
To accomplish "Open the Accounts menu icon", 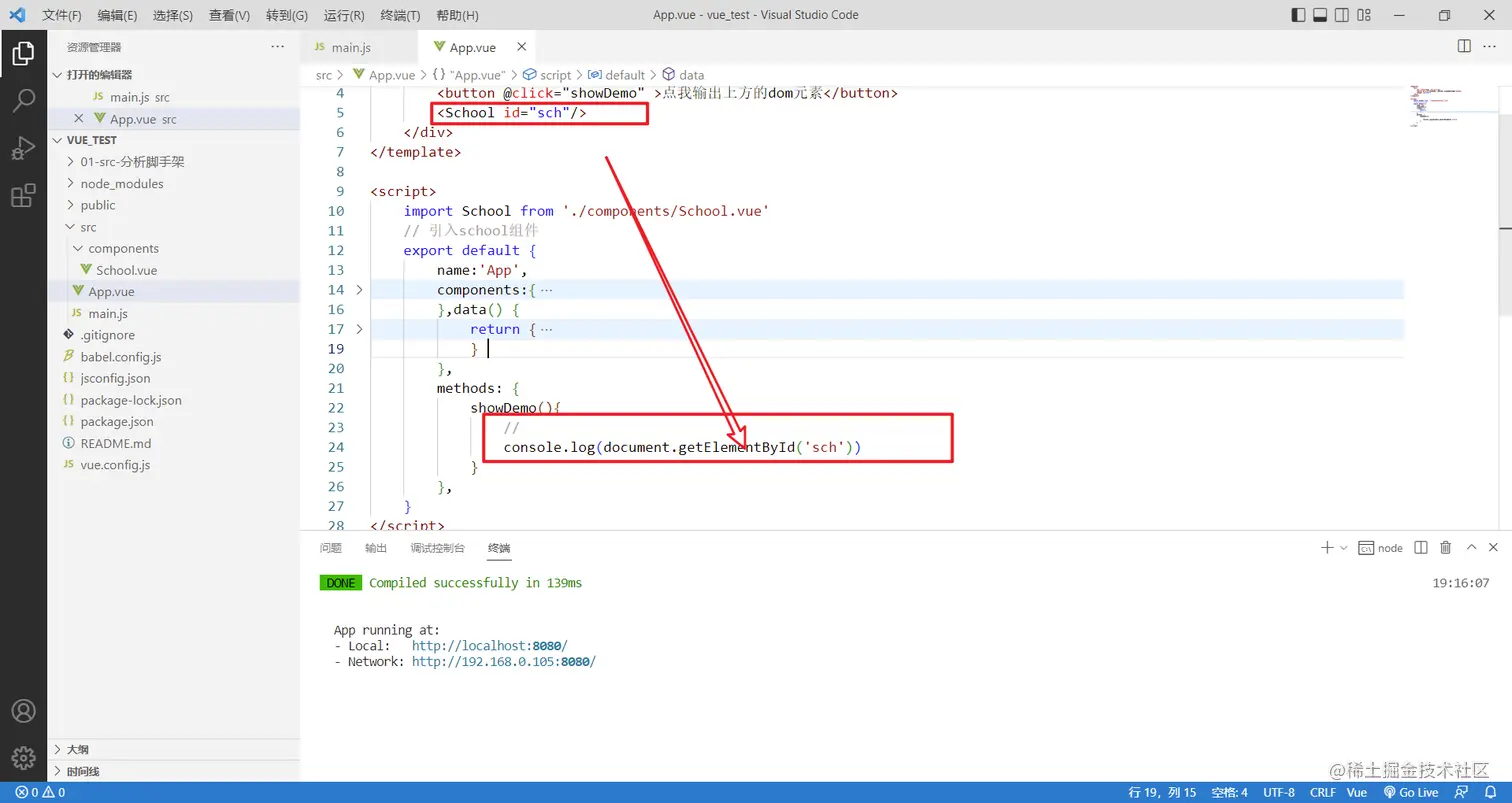I will click(x=23, y=711).
